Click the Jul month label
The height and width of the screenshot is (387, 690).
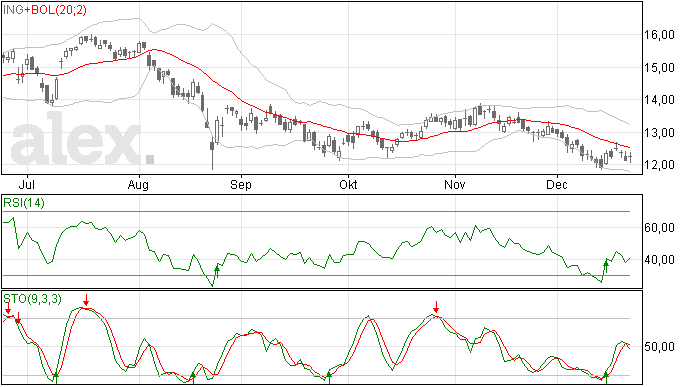click(x=27, y=184)
